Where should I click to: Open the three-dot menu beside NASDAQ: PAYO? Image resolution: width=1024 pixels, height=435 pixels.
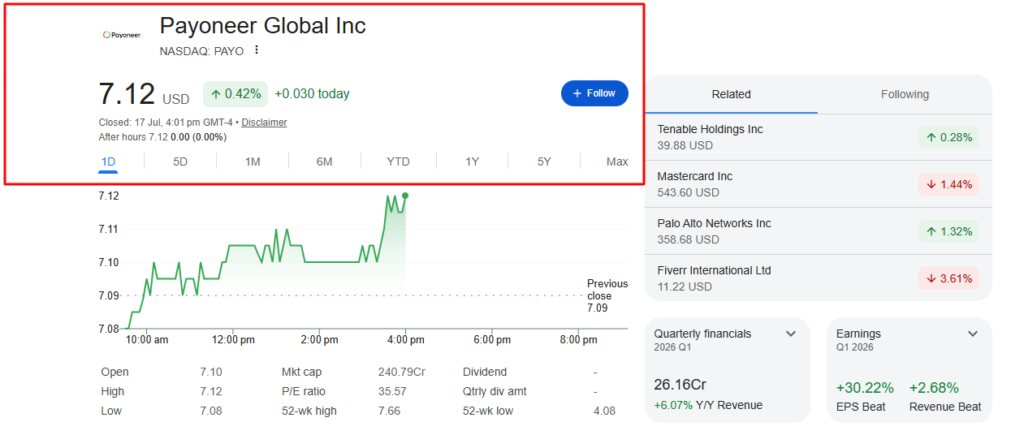click(x=257, y=50)
